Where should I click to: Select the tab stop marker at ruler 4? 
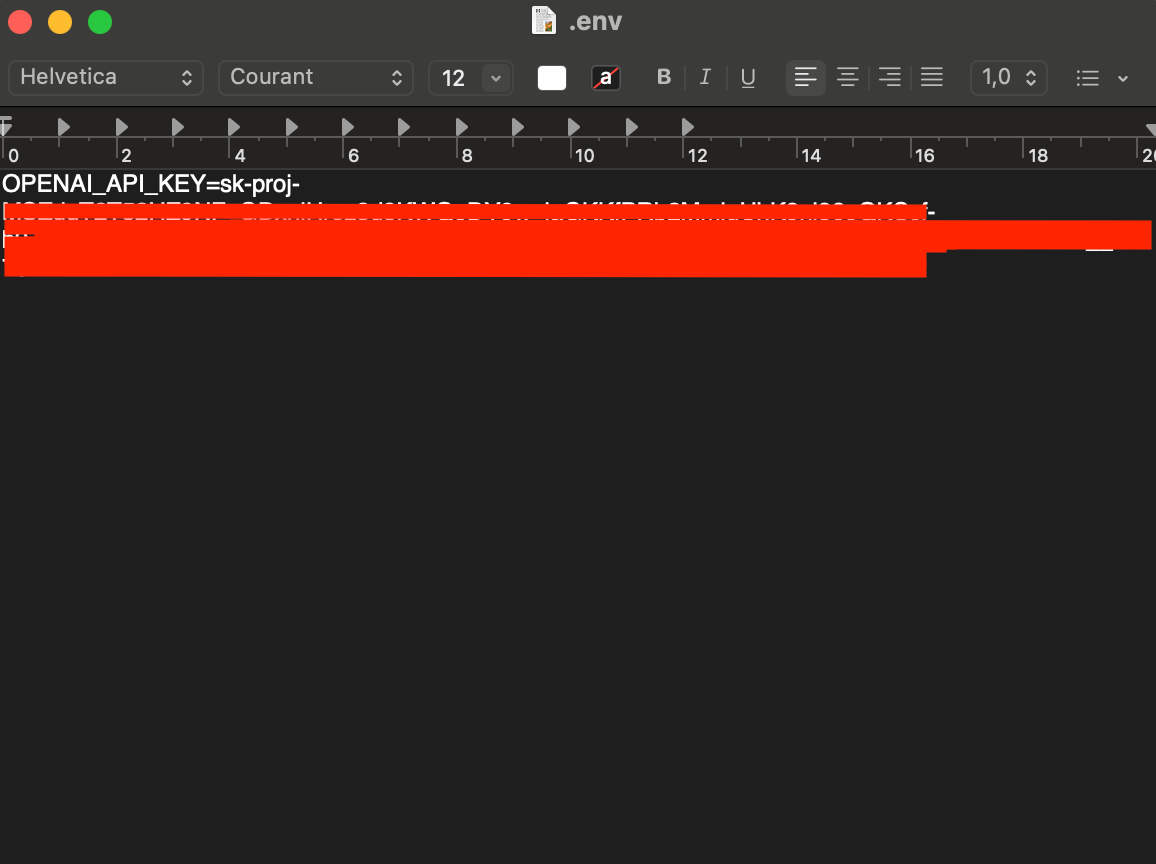pos(234,127)
